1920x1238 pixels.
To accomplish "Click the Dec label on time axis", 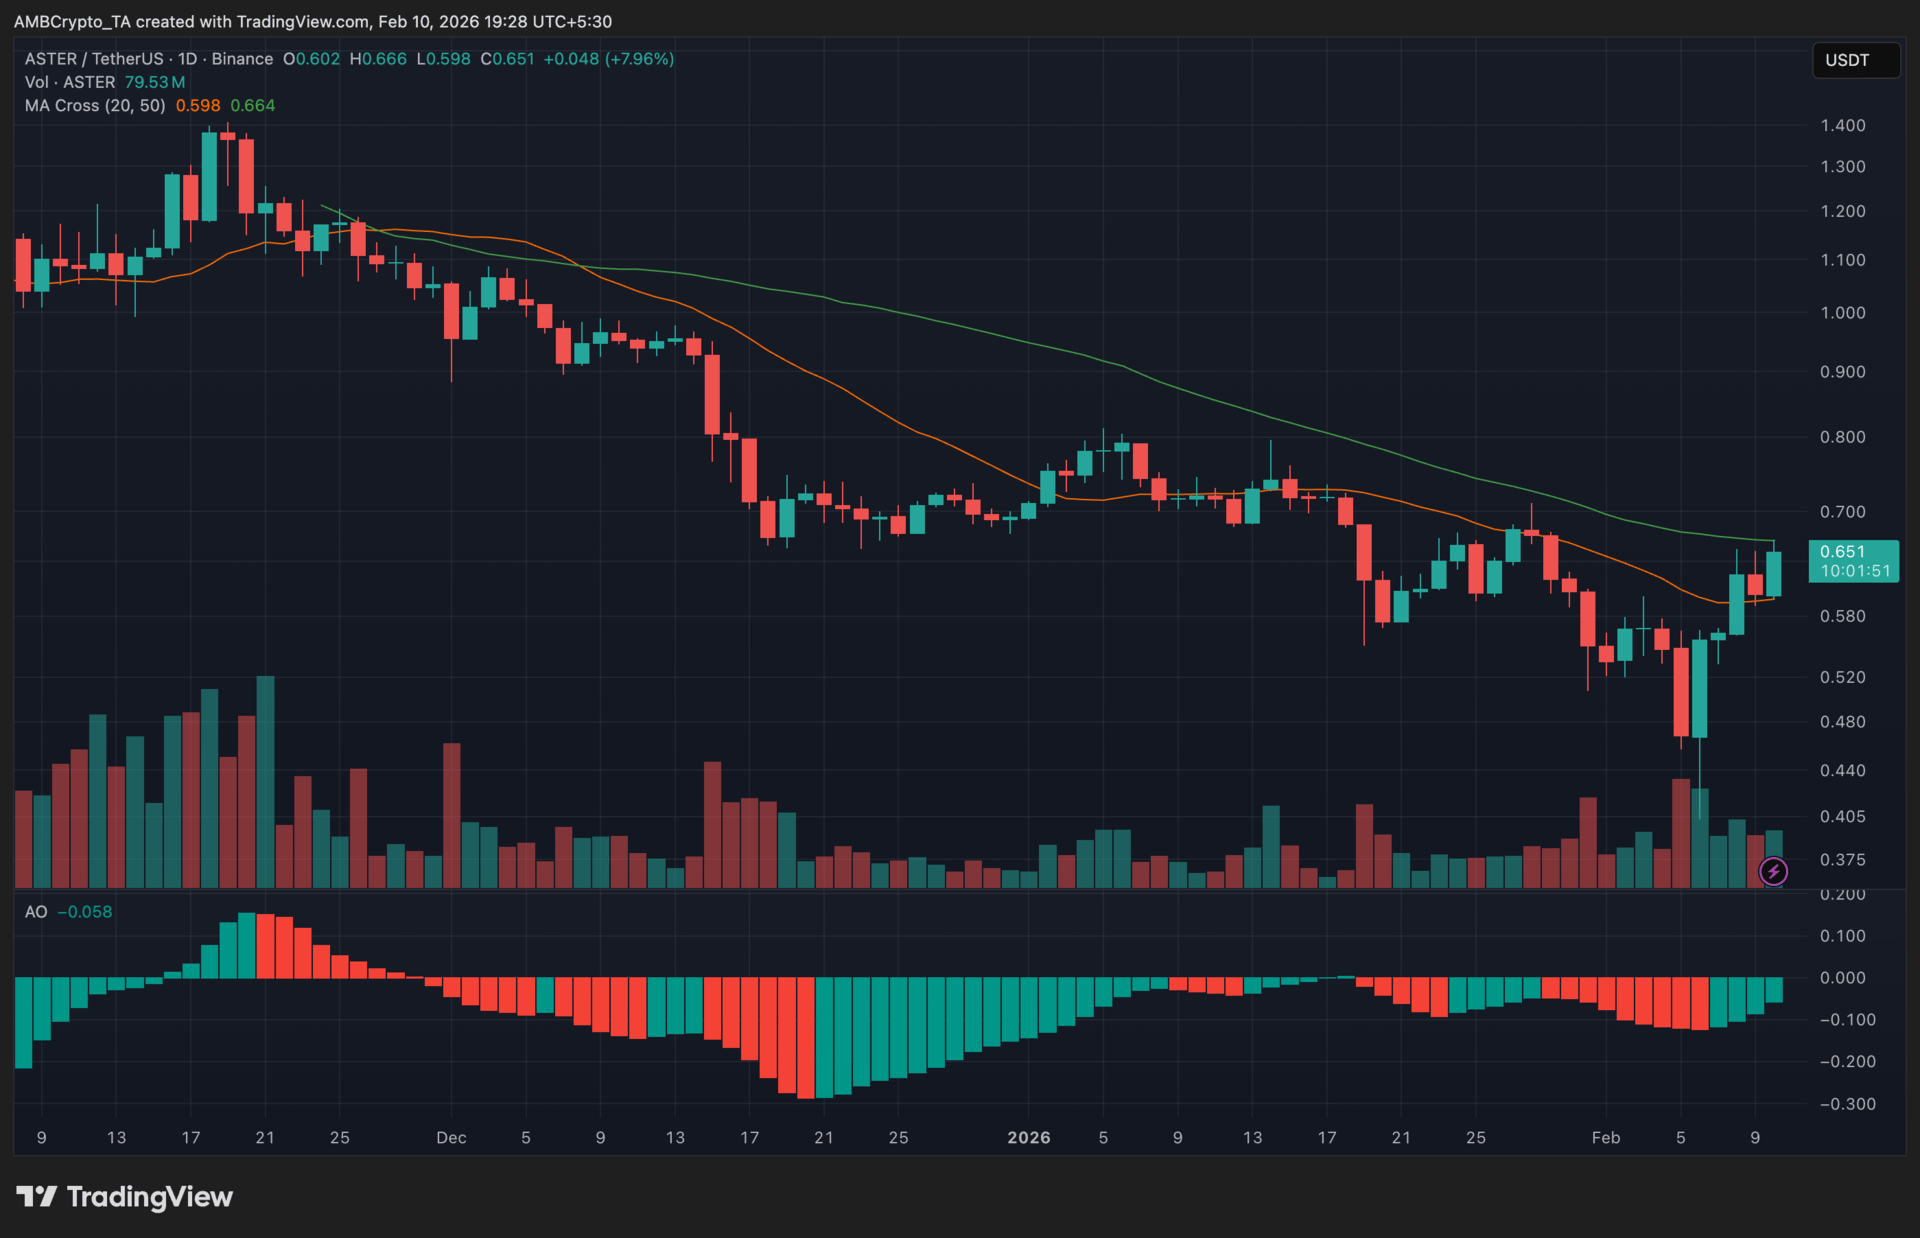I will coord(451,1137).
